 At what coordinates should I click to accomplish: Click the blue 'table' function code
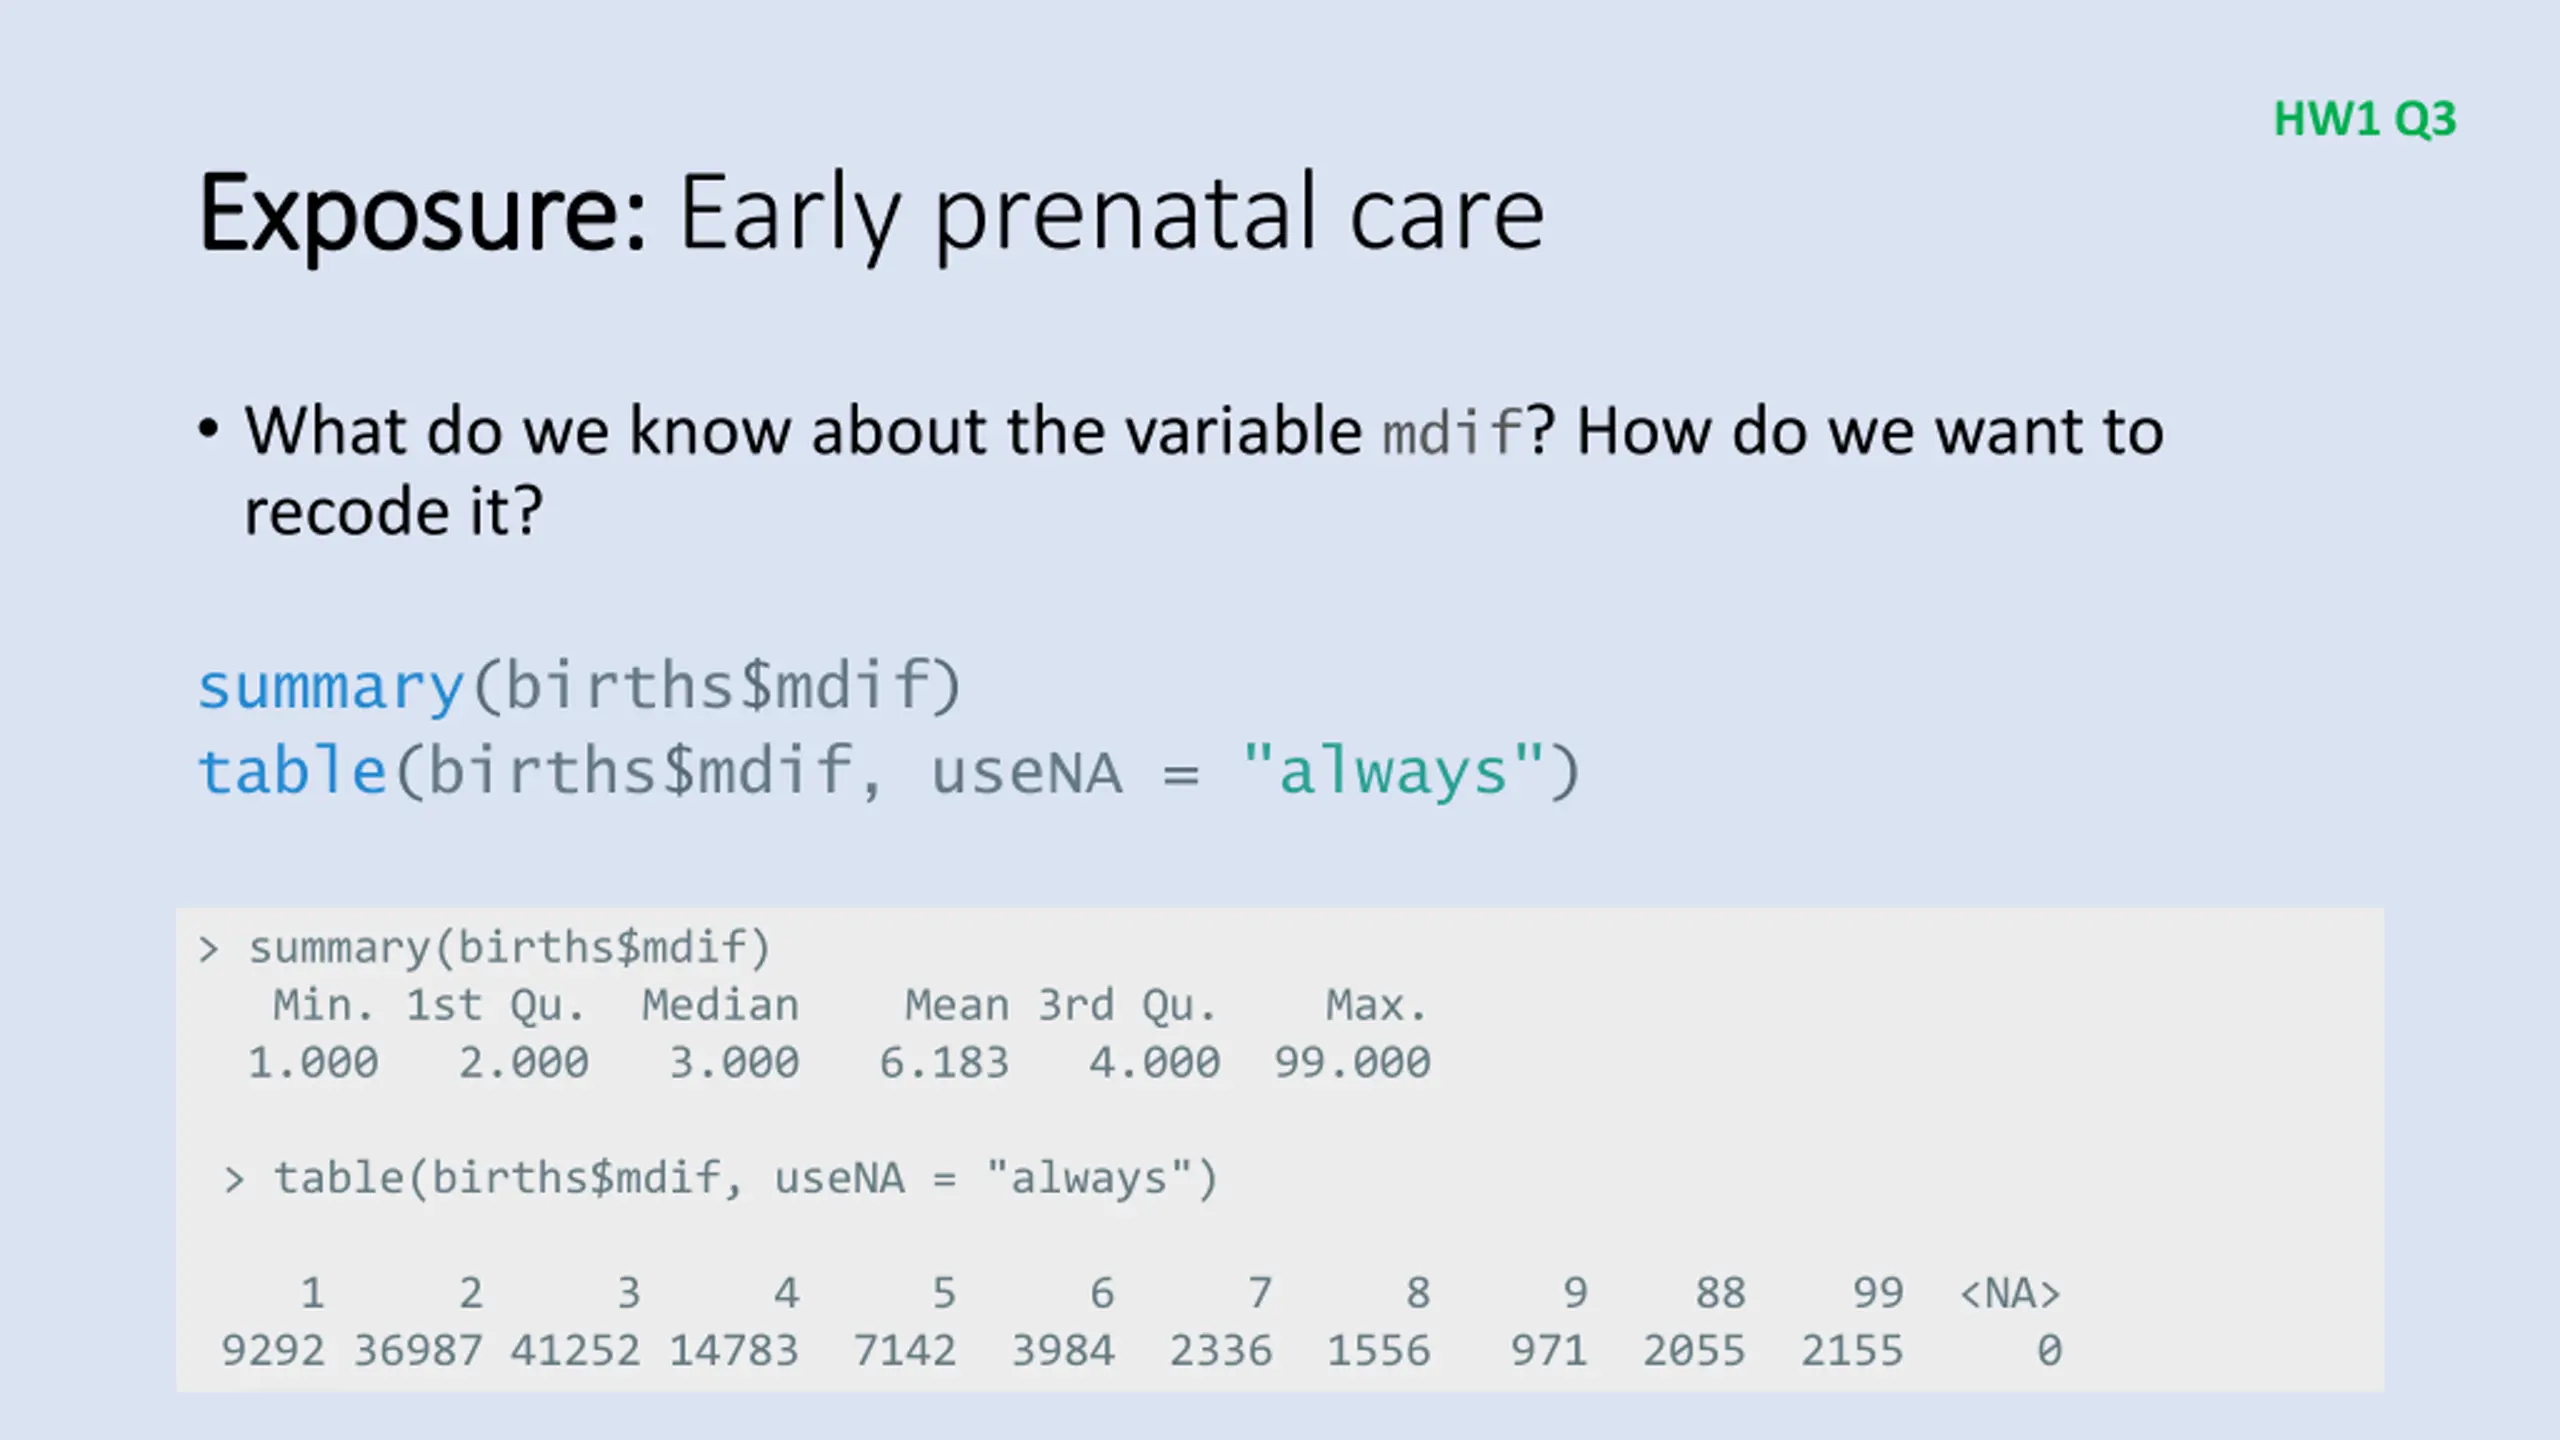(292, 771)
